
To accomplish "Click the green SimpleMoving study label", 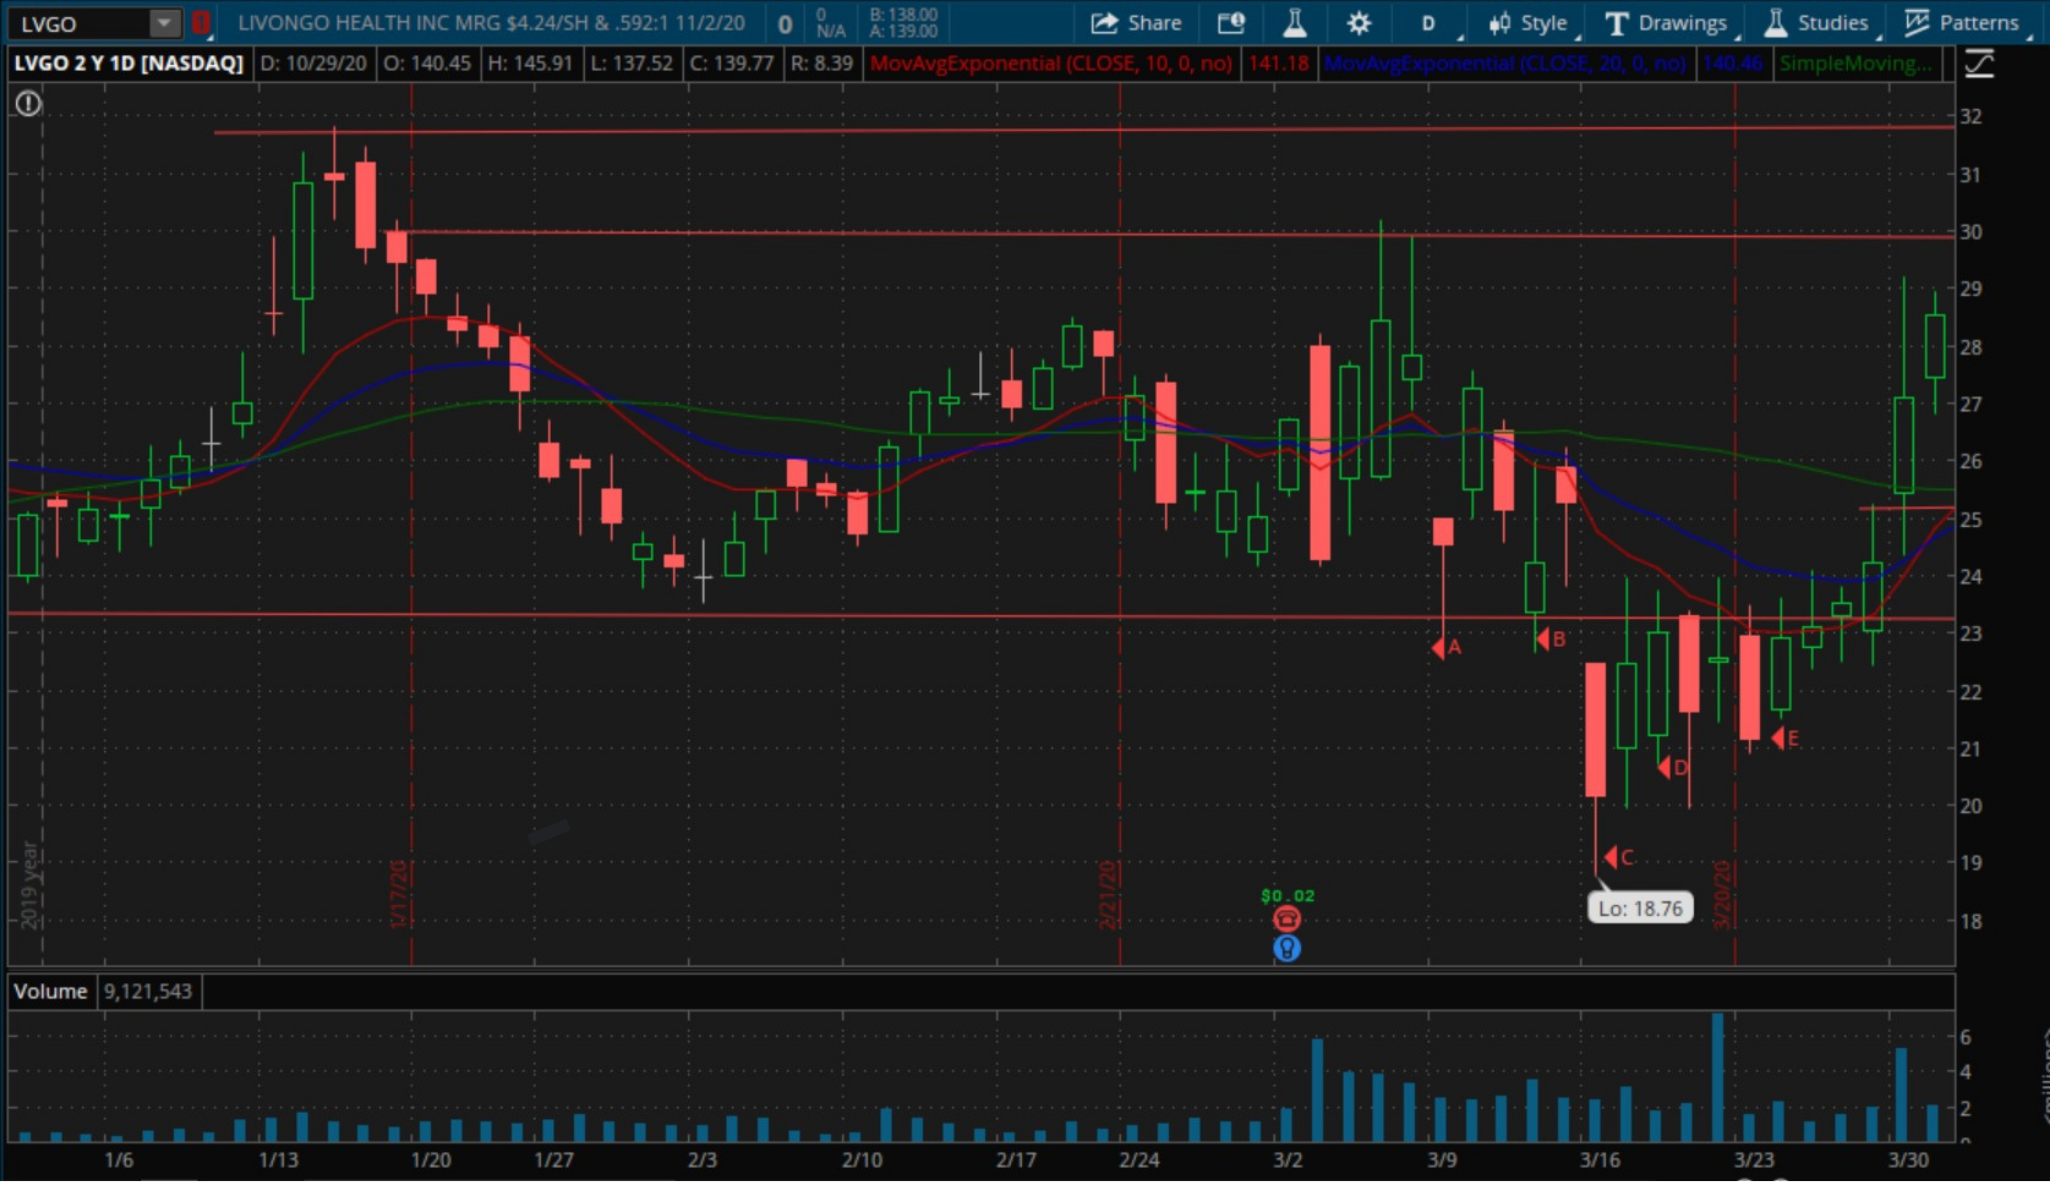I will pyautogui.click(x=1856, y=64).
